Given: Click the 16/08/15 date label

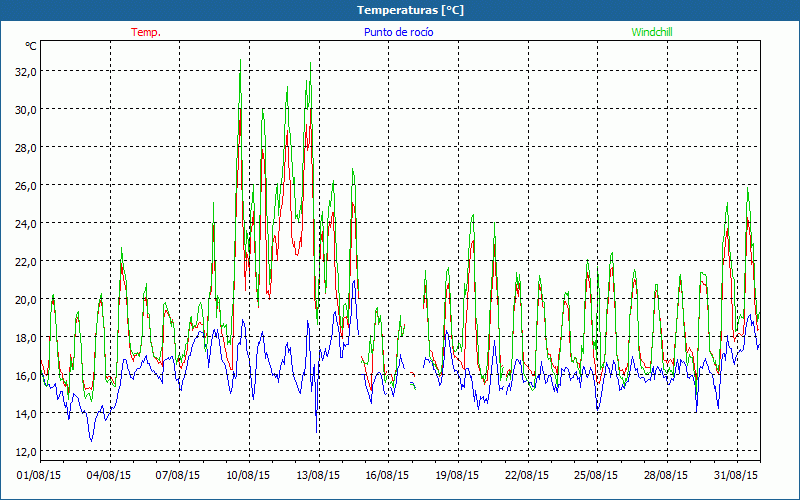Looking at the screenshot, I should (387, 476).
